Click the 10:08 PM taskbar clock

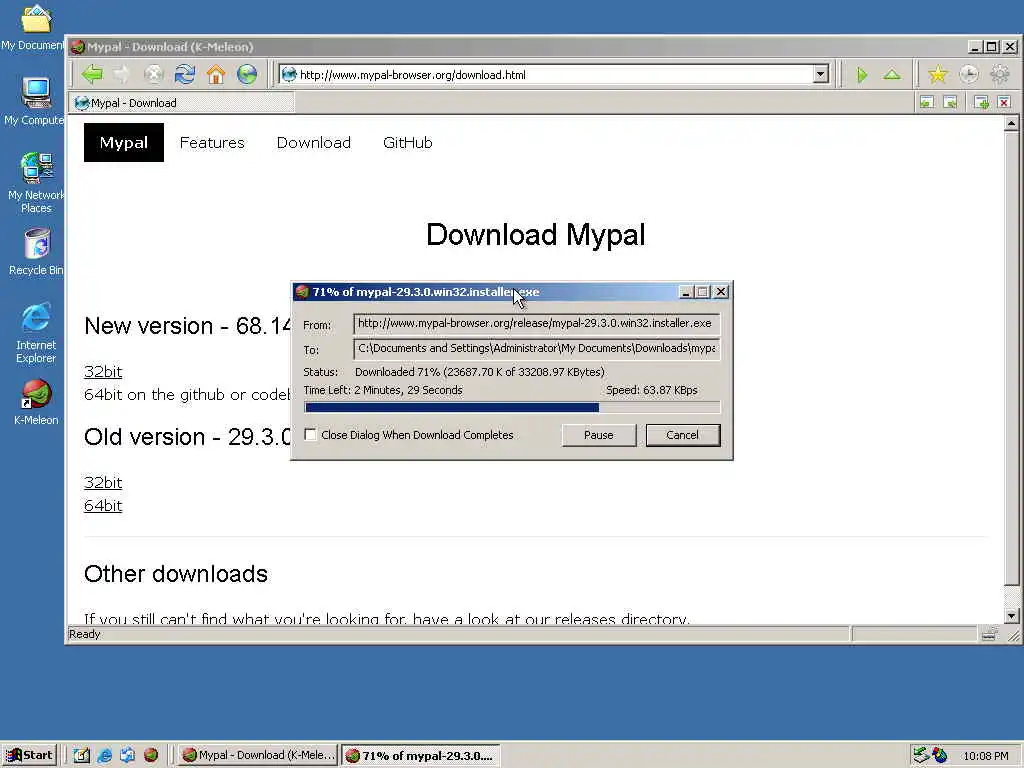coord(985,756)
